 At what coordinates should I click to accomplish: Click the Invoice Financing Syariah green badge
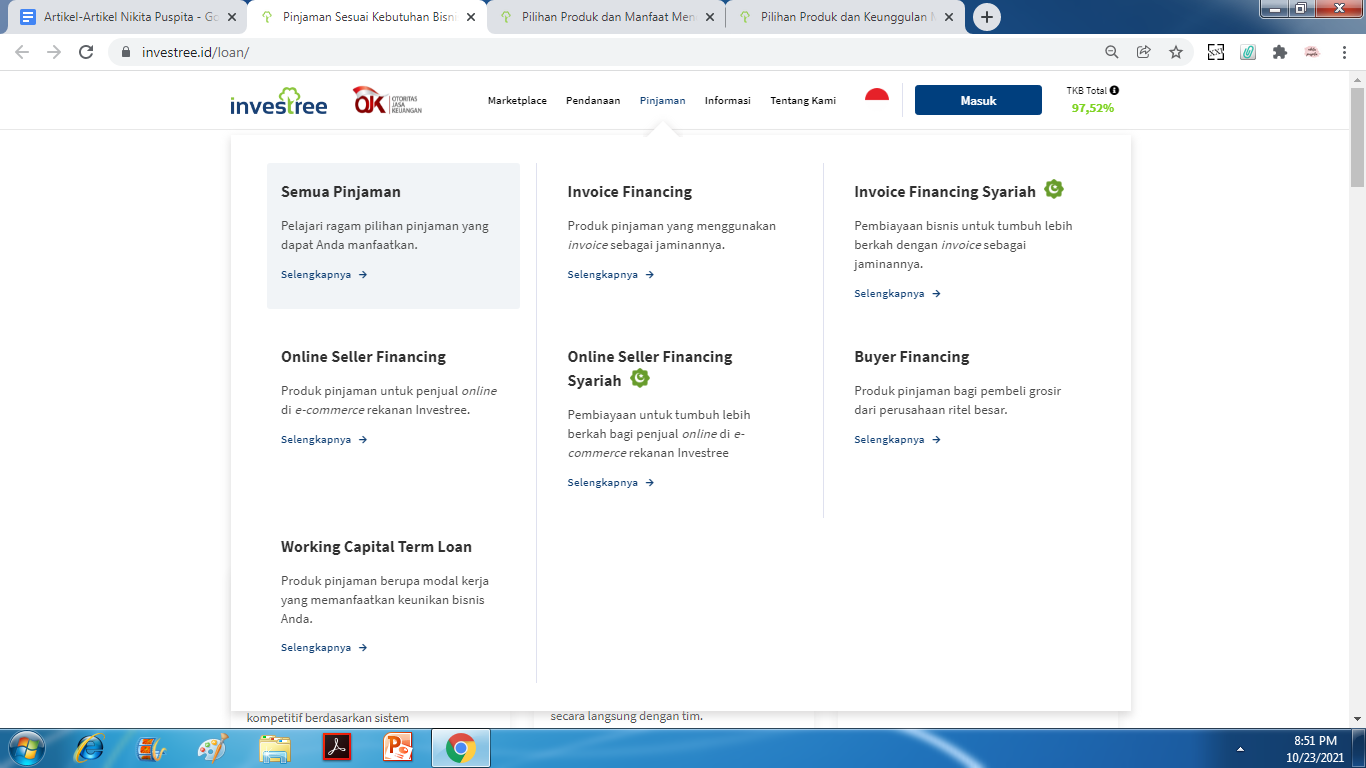(x=1054, y=189)
